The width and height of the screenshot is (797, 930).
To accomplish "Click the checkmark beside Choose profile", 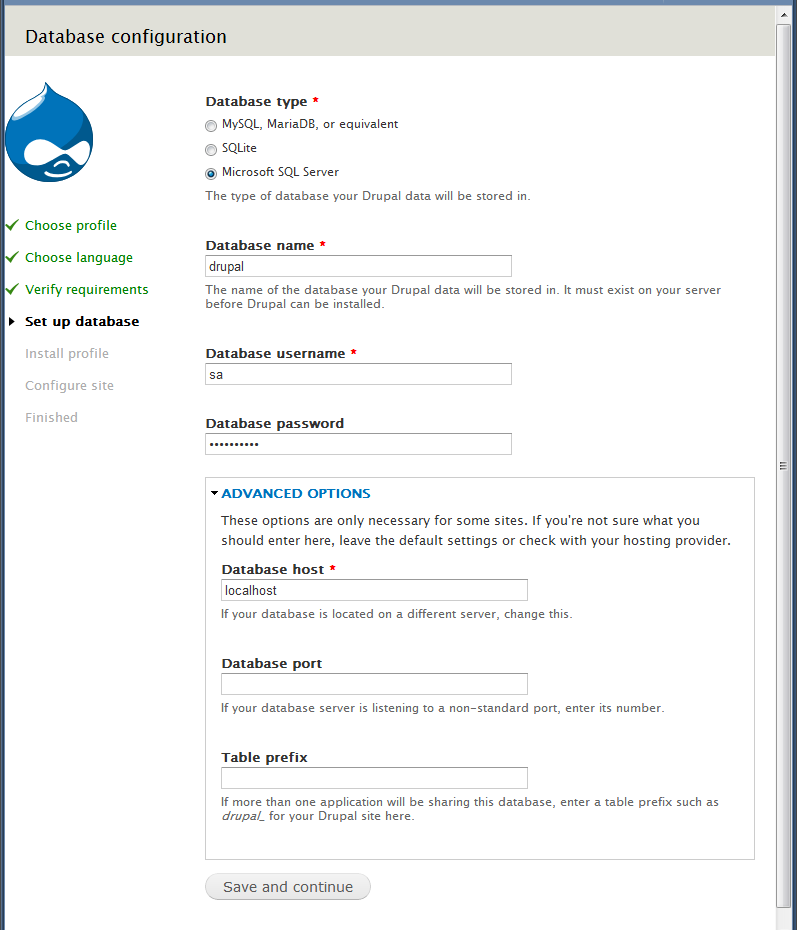I will (12, 225).
